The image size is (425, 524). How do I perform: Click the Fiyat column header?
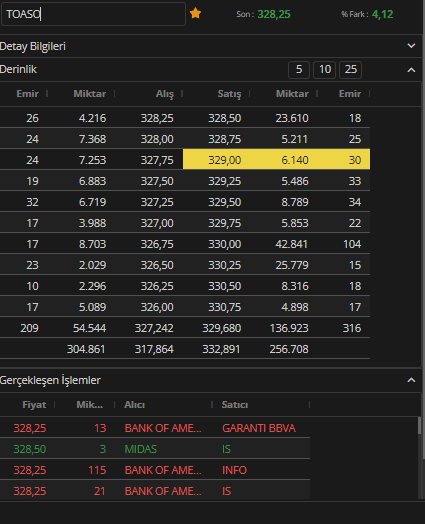click(34, 405)
